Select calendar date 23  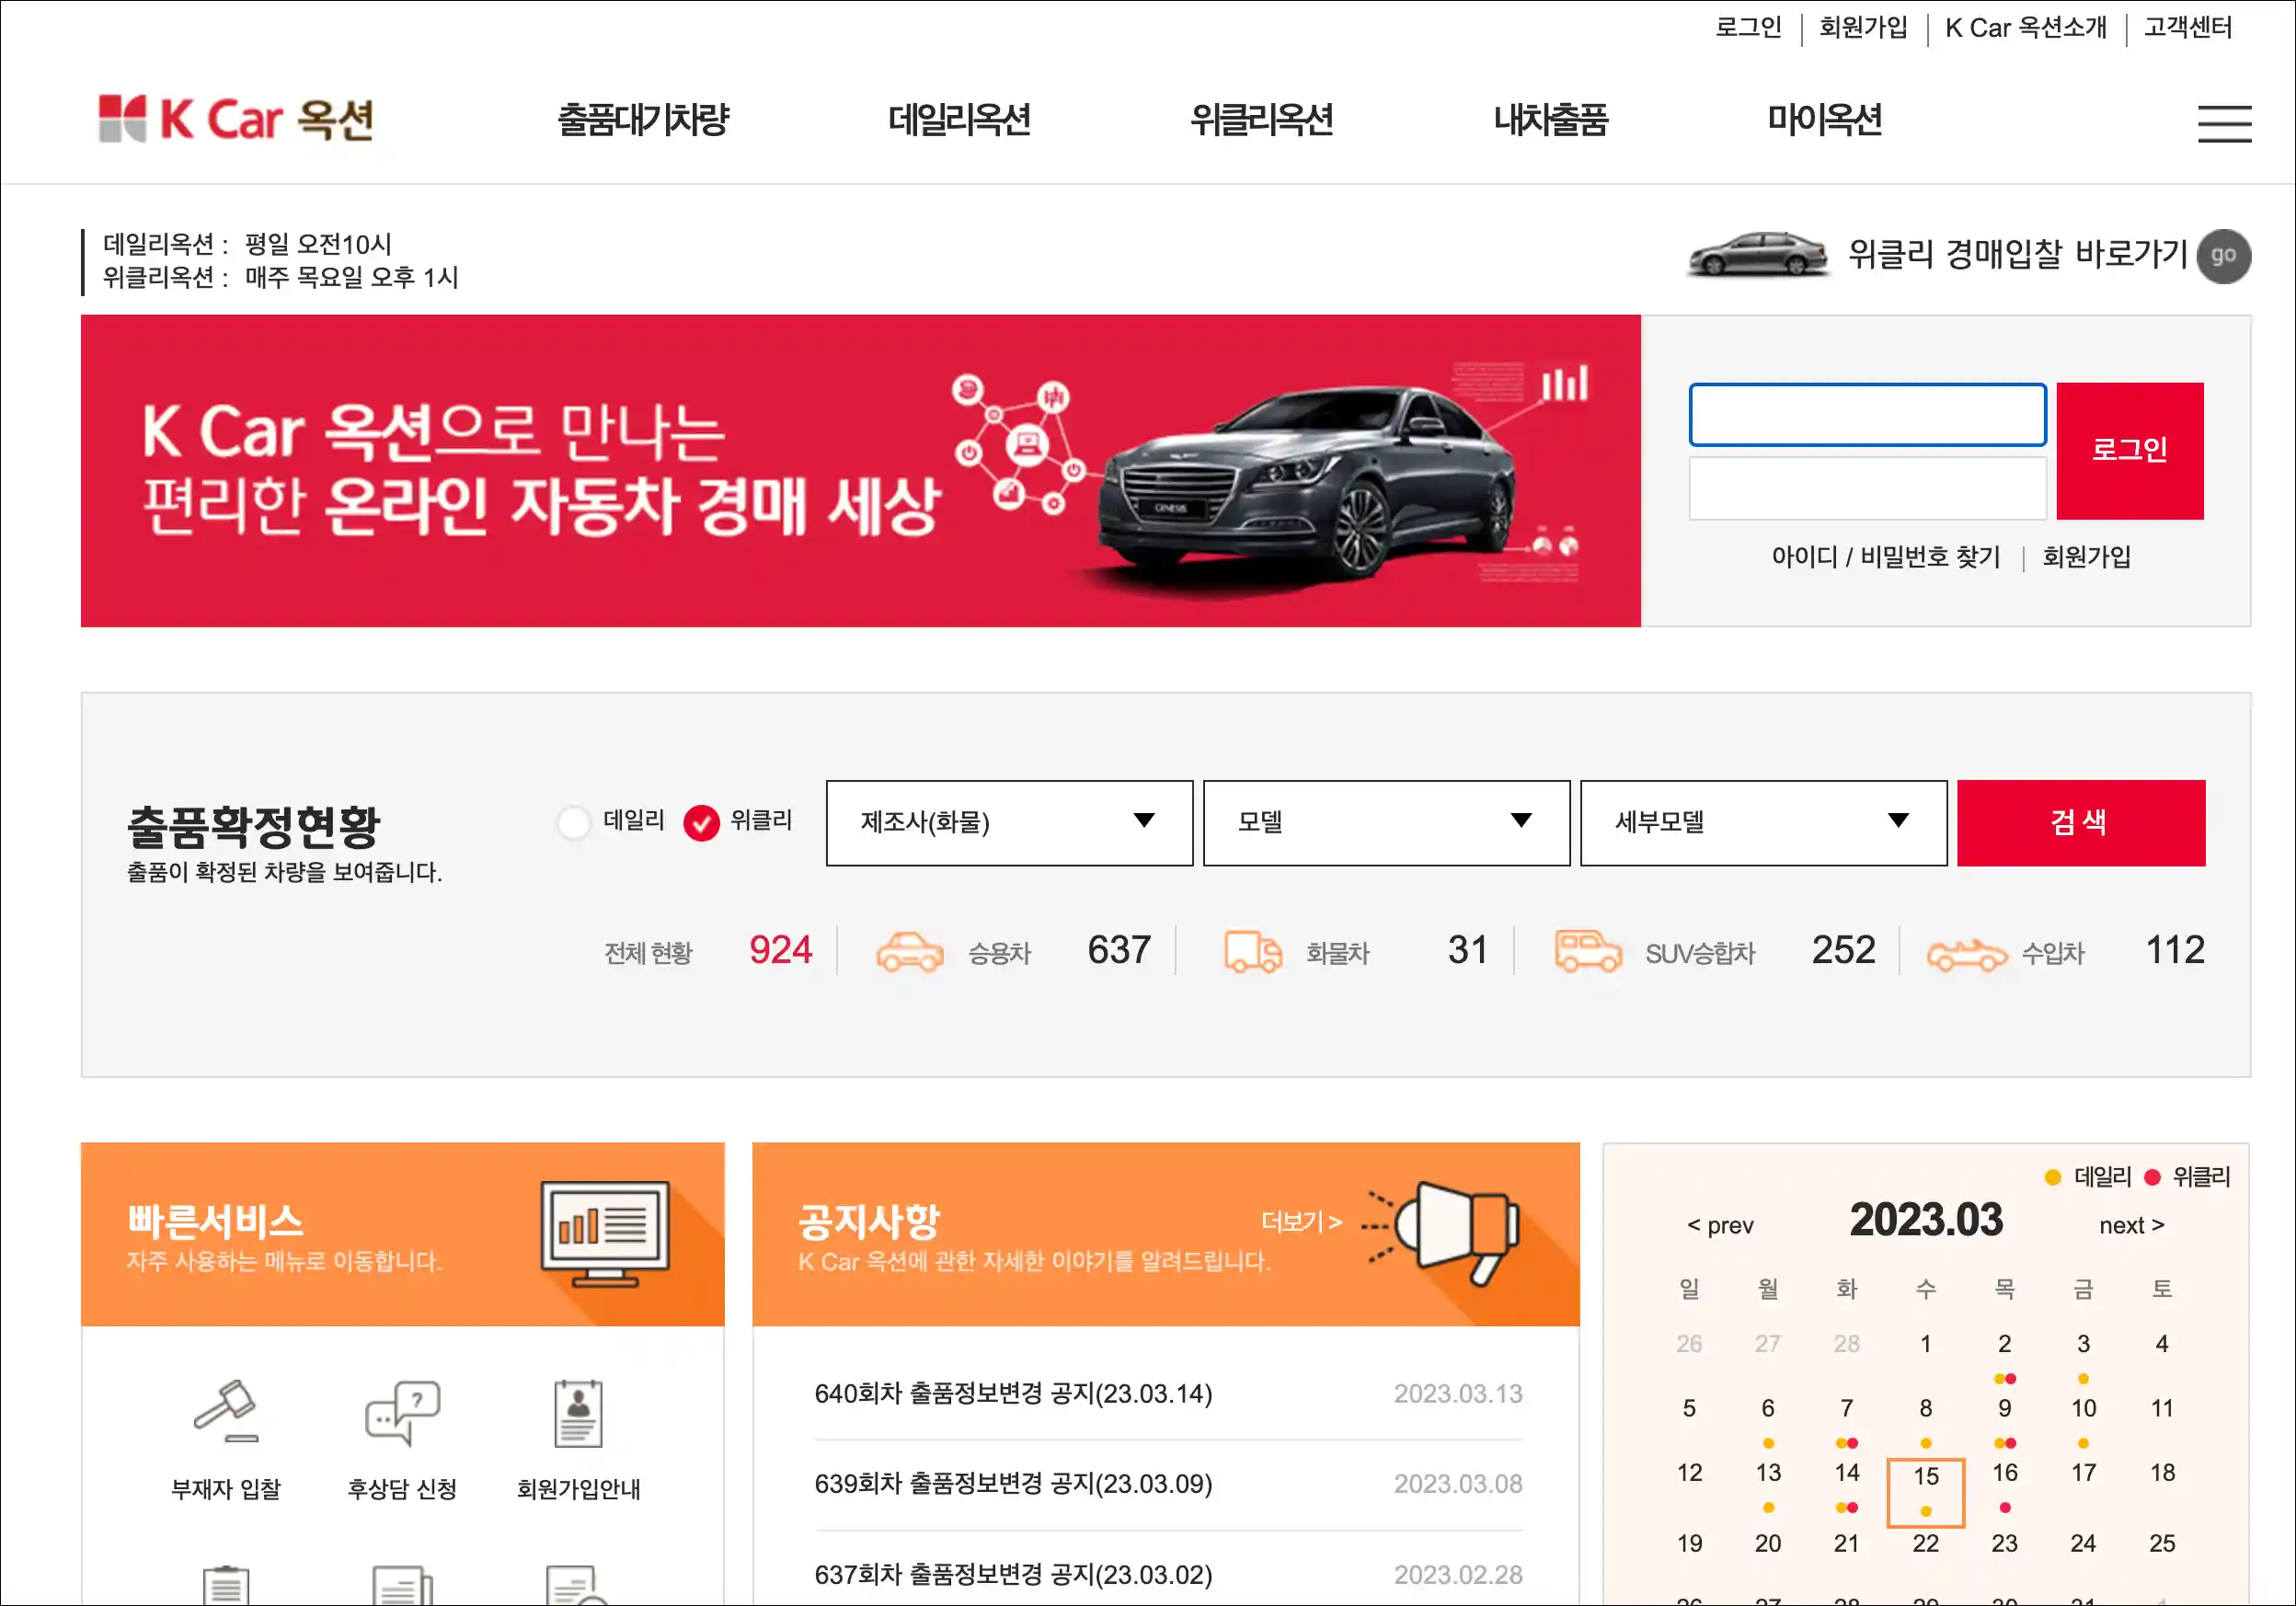click(x=2004, y=1543)
